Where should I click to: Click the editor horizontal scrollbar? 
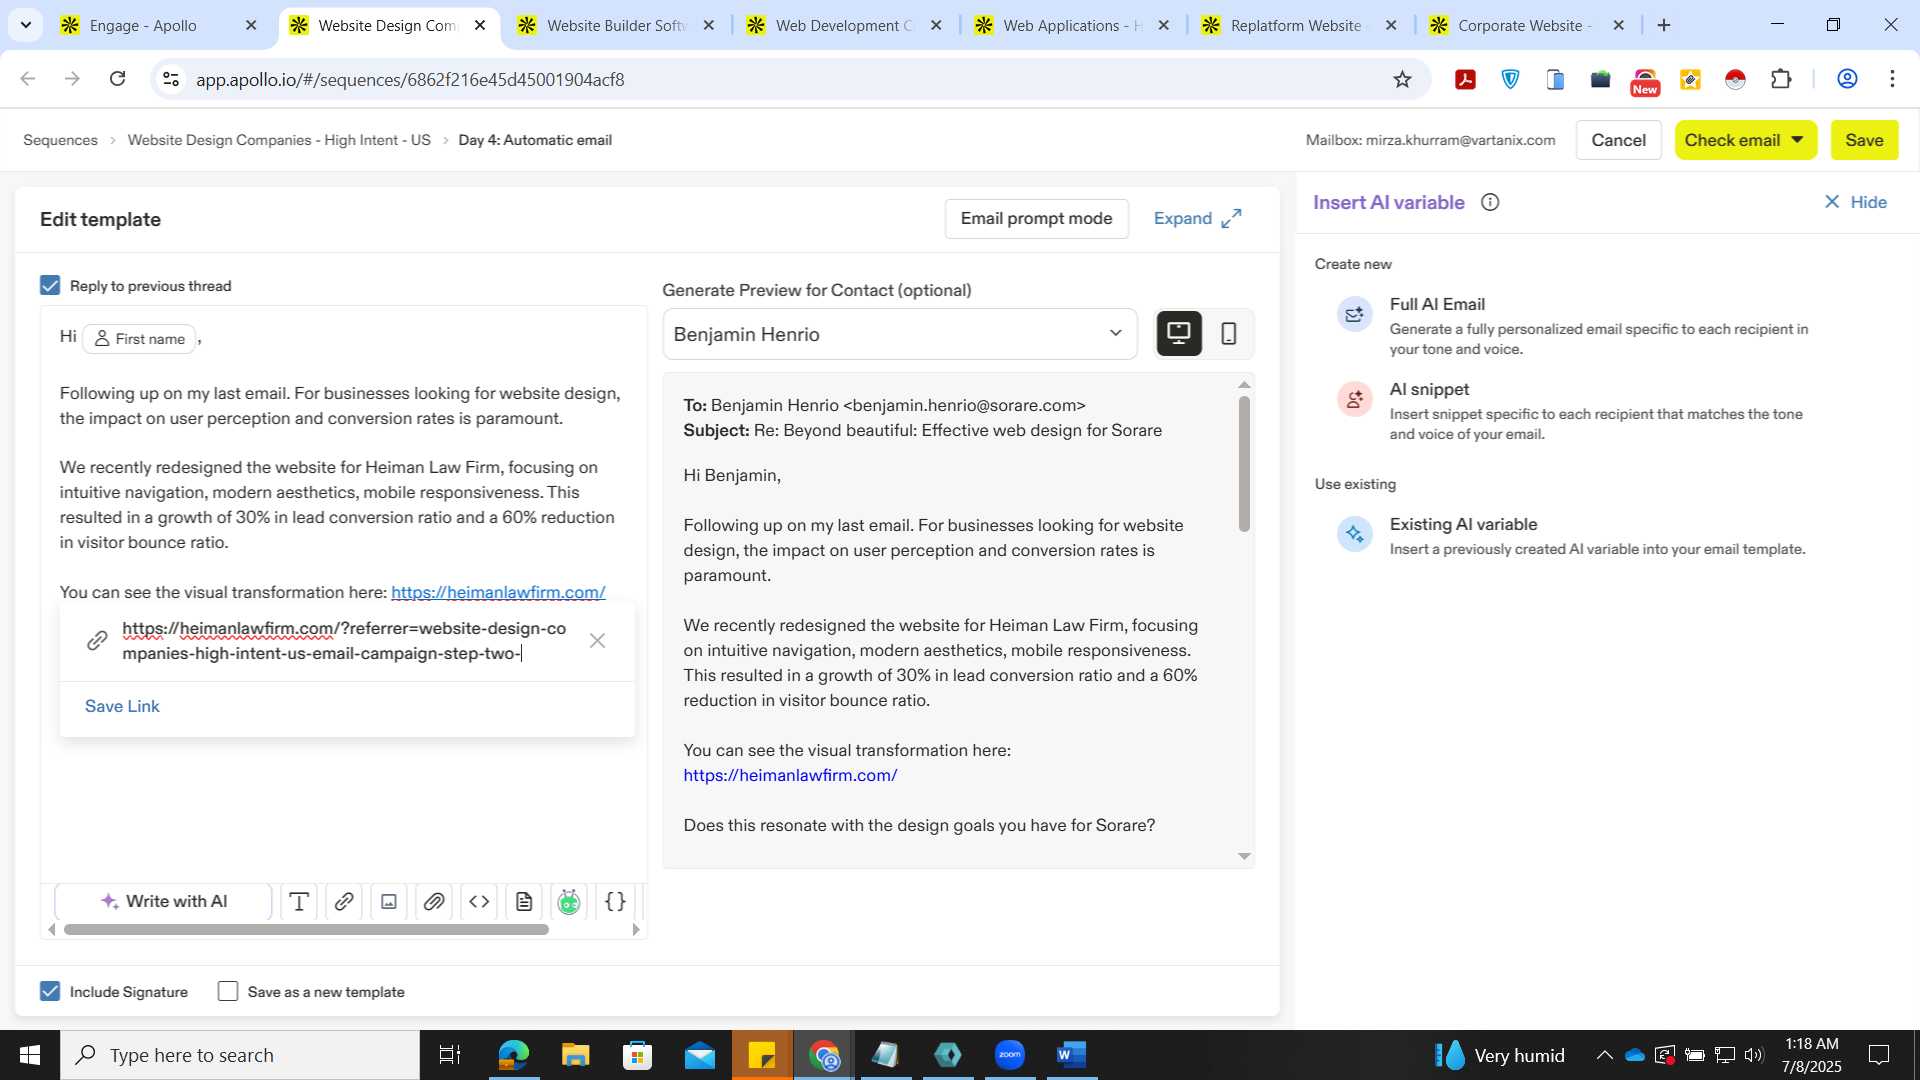[306, 930]
